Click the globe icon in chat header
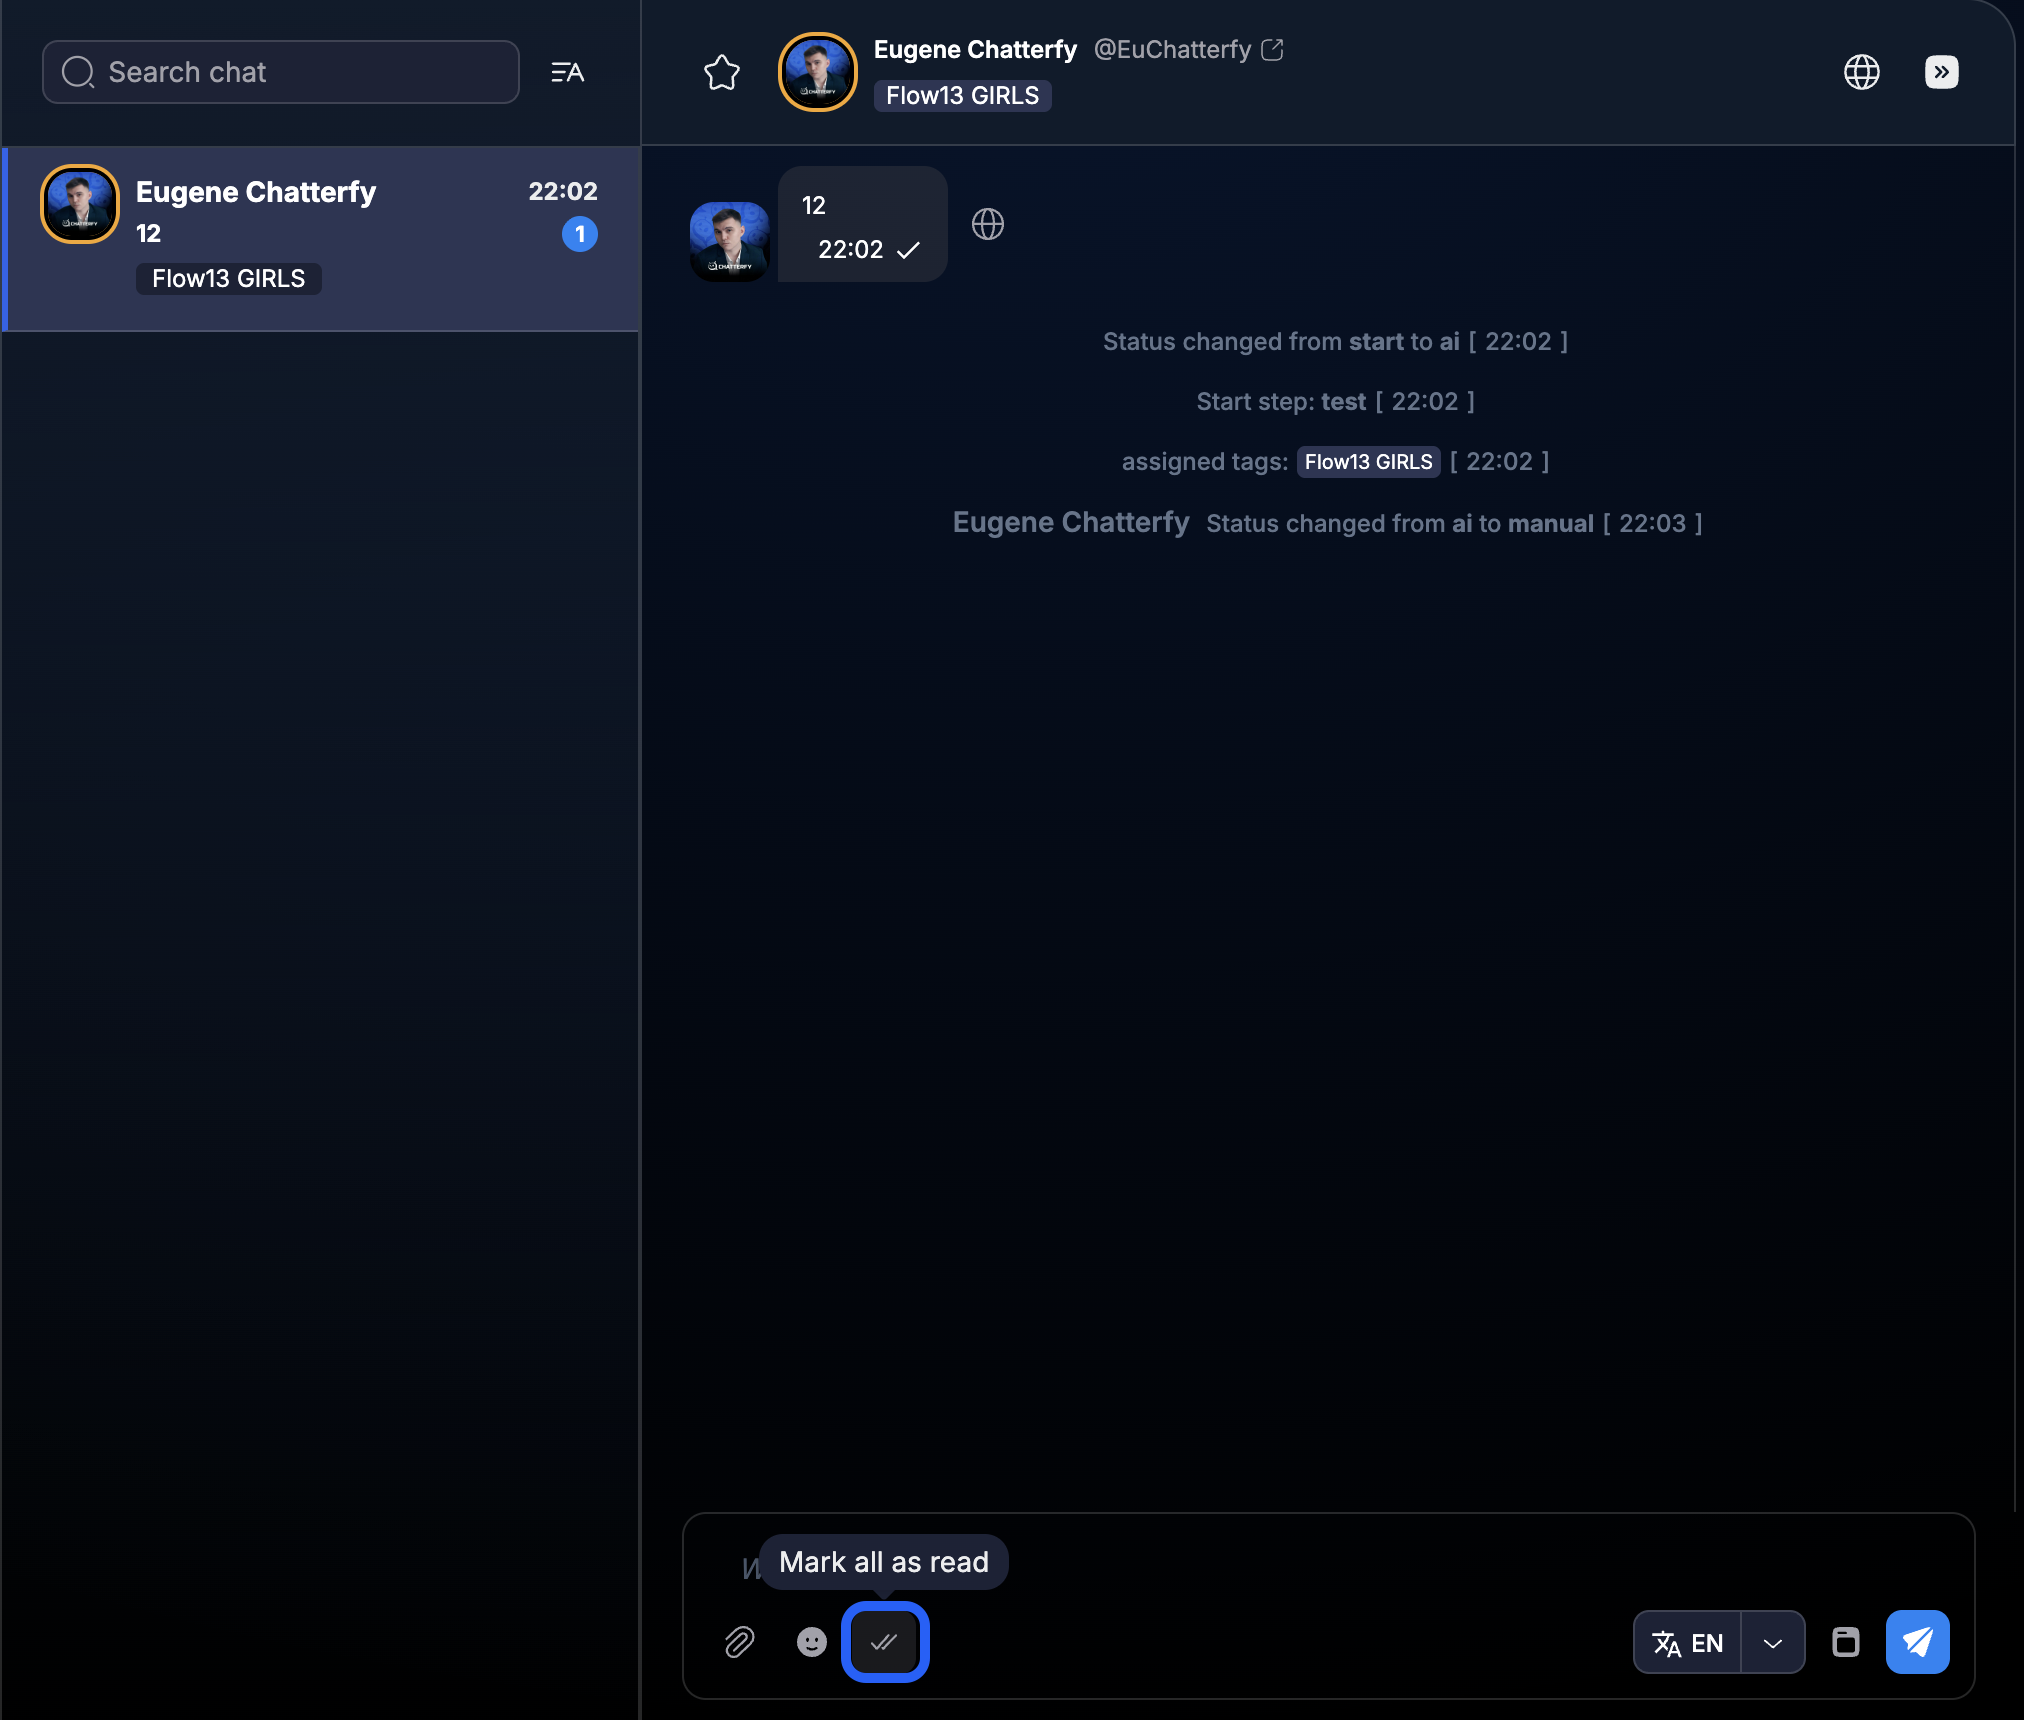 (x=1861, y=72)
